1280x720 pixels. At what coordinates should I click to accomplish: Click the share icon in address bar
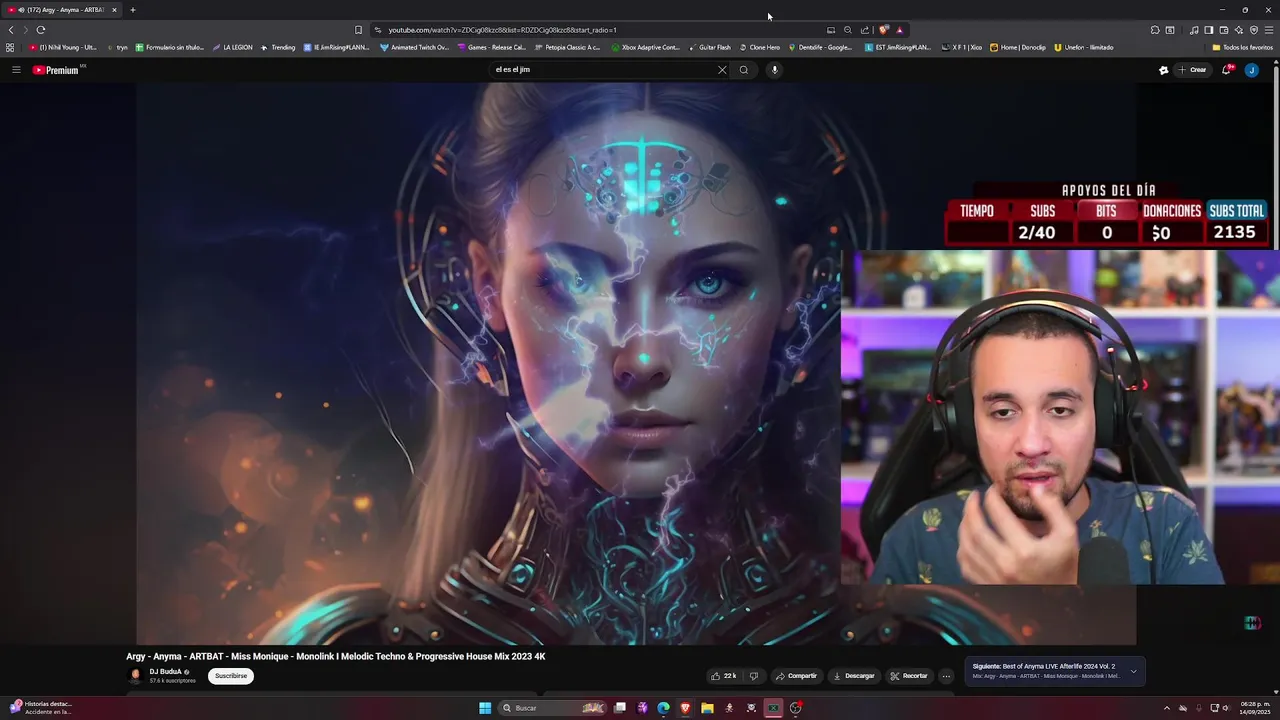pyautogui.click(x=865, y=30)
